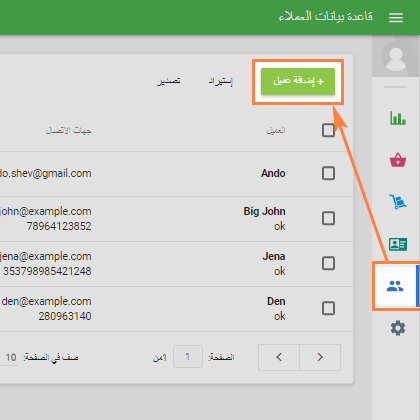420x420 pixels.
Task: Click the phone number 353798985421248
Action: point(47,271)
